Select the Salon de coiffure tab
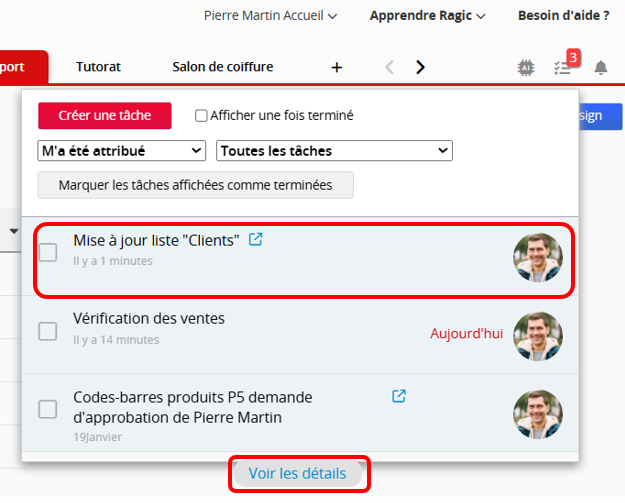625x503 pixels. coord(222,67)
